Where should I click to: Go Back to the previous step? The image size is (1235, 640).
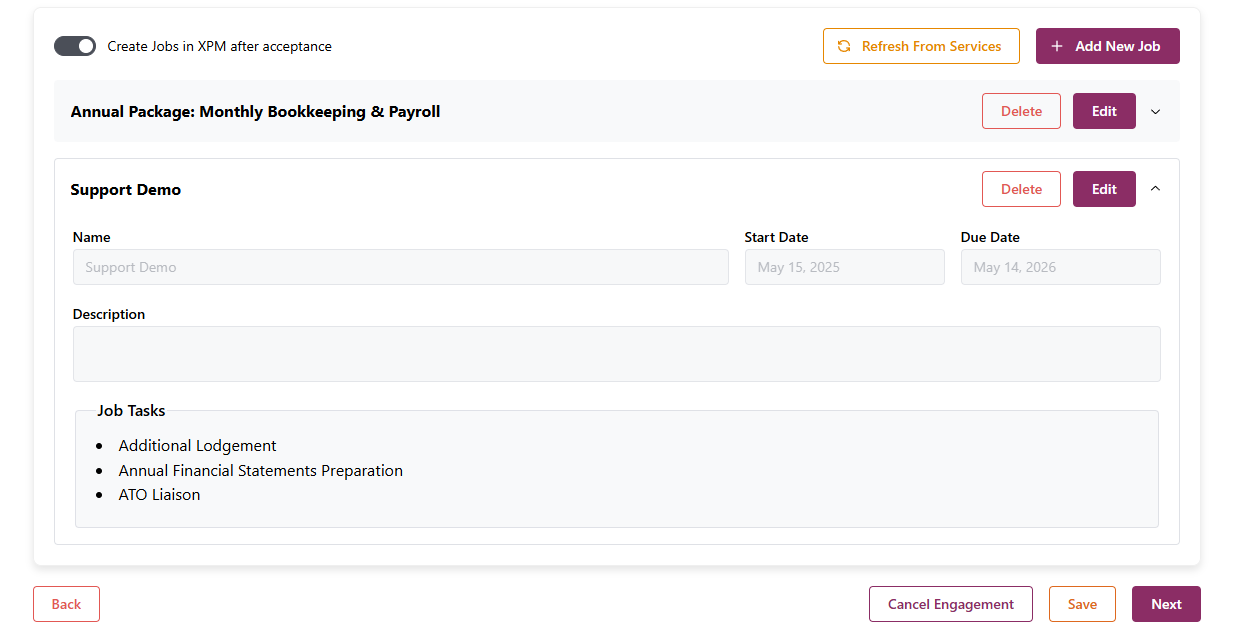pyautogui.click(x=66, y=604)
